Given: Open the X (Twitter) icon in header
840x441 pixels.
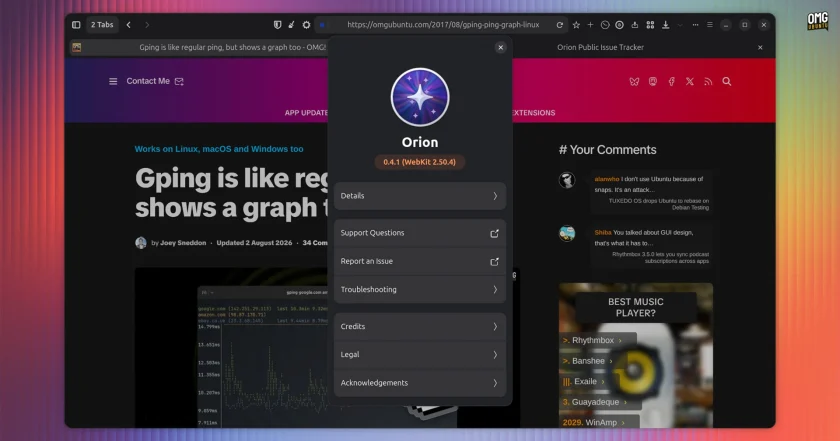Looking at the screenshot, I should (x=690, y=81).
